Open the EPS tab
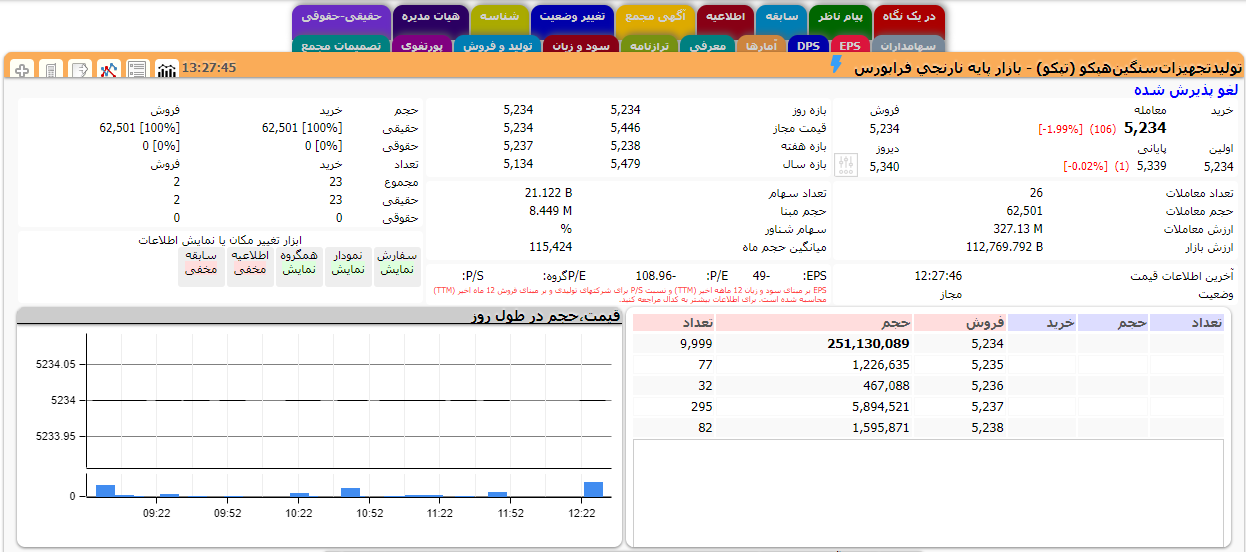1246x552 pixels. [849, 45]
